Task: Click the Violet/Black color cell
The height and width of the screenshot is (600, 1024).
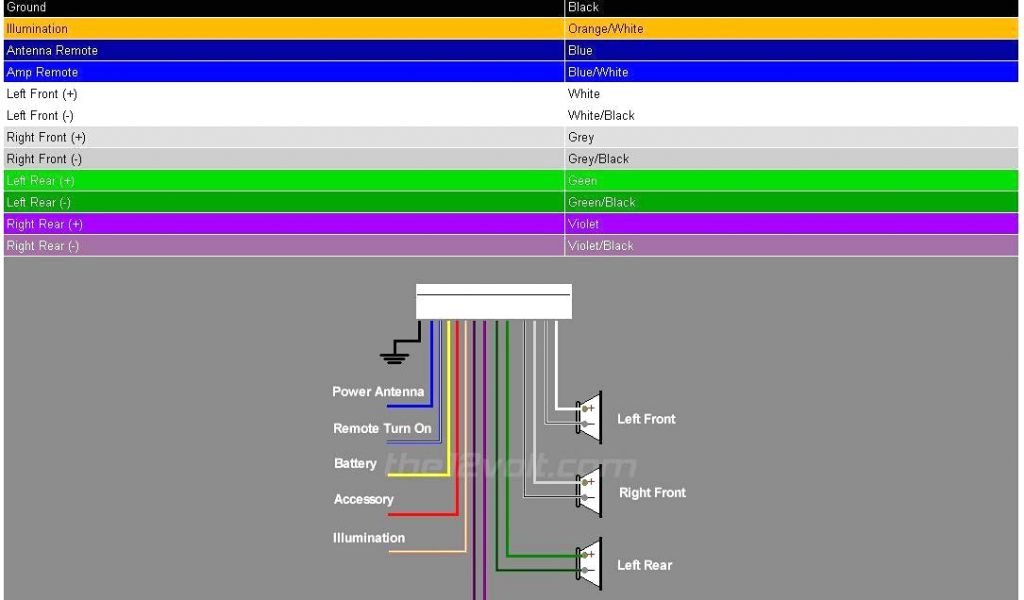Action: (600, 246)
